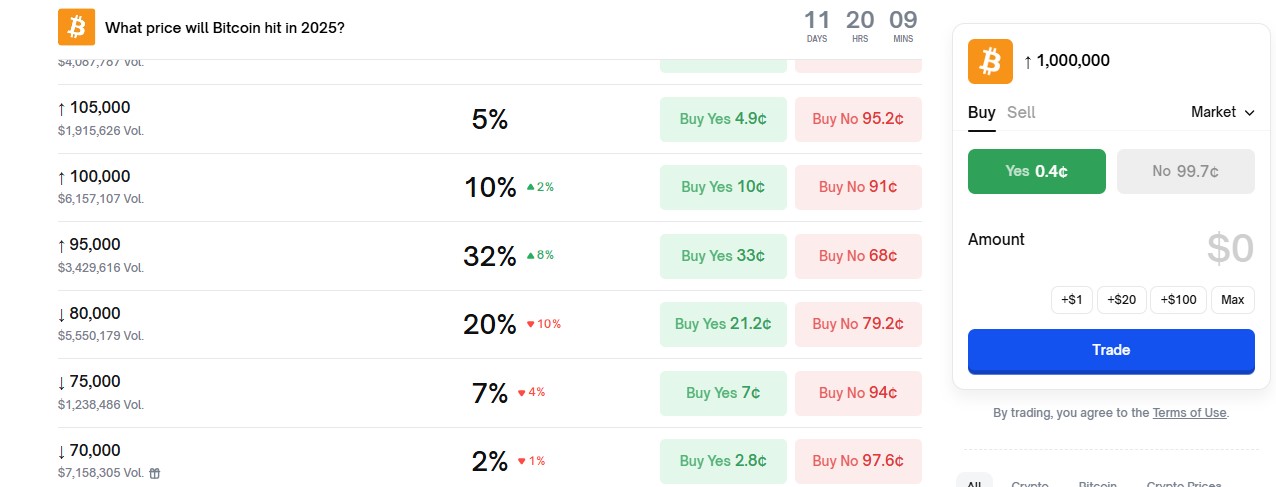The image size is (1276, 487).
Task: Click red down indicator on 75,000 row
Action: [x=522, y=392]
